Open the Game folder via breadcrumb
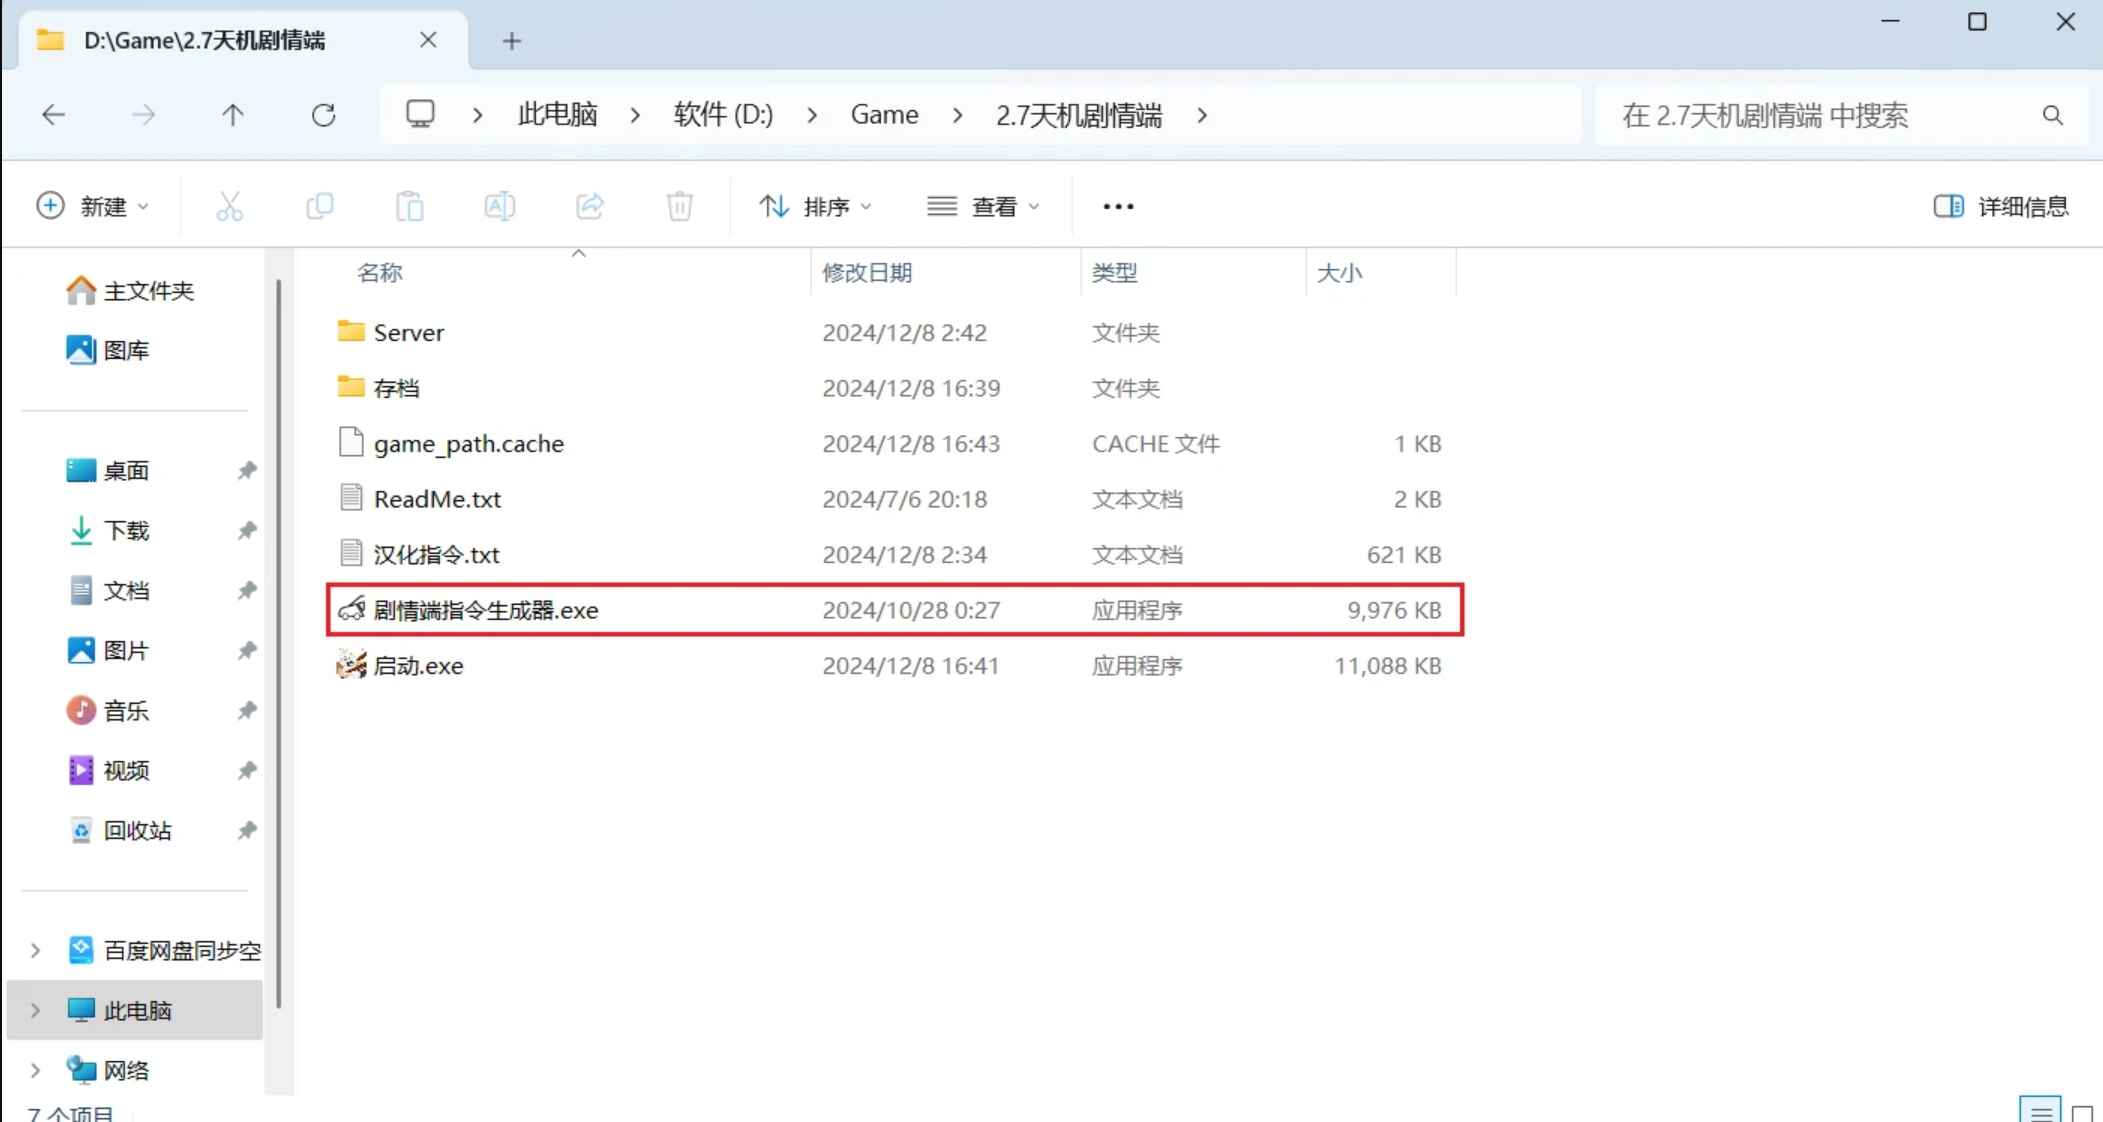Screen dimensions: 2103x1122 point(884,114)
